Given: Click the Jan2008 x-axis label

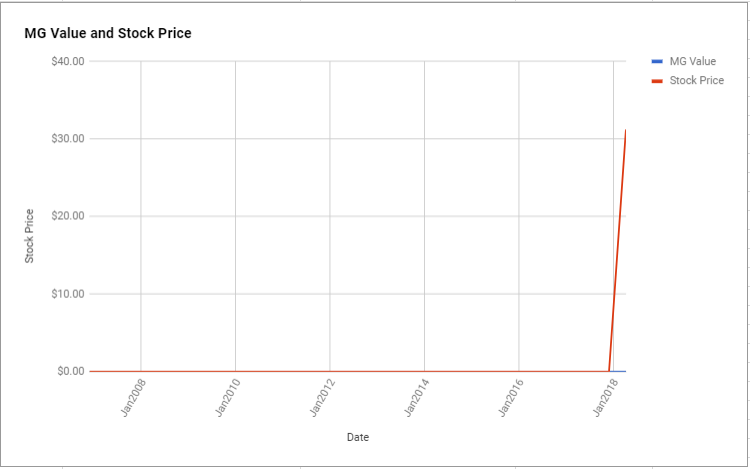Looking at the screenshot, I should (133, 398).
